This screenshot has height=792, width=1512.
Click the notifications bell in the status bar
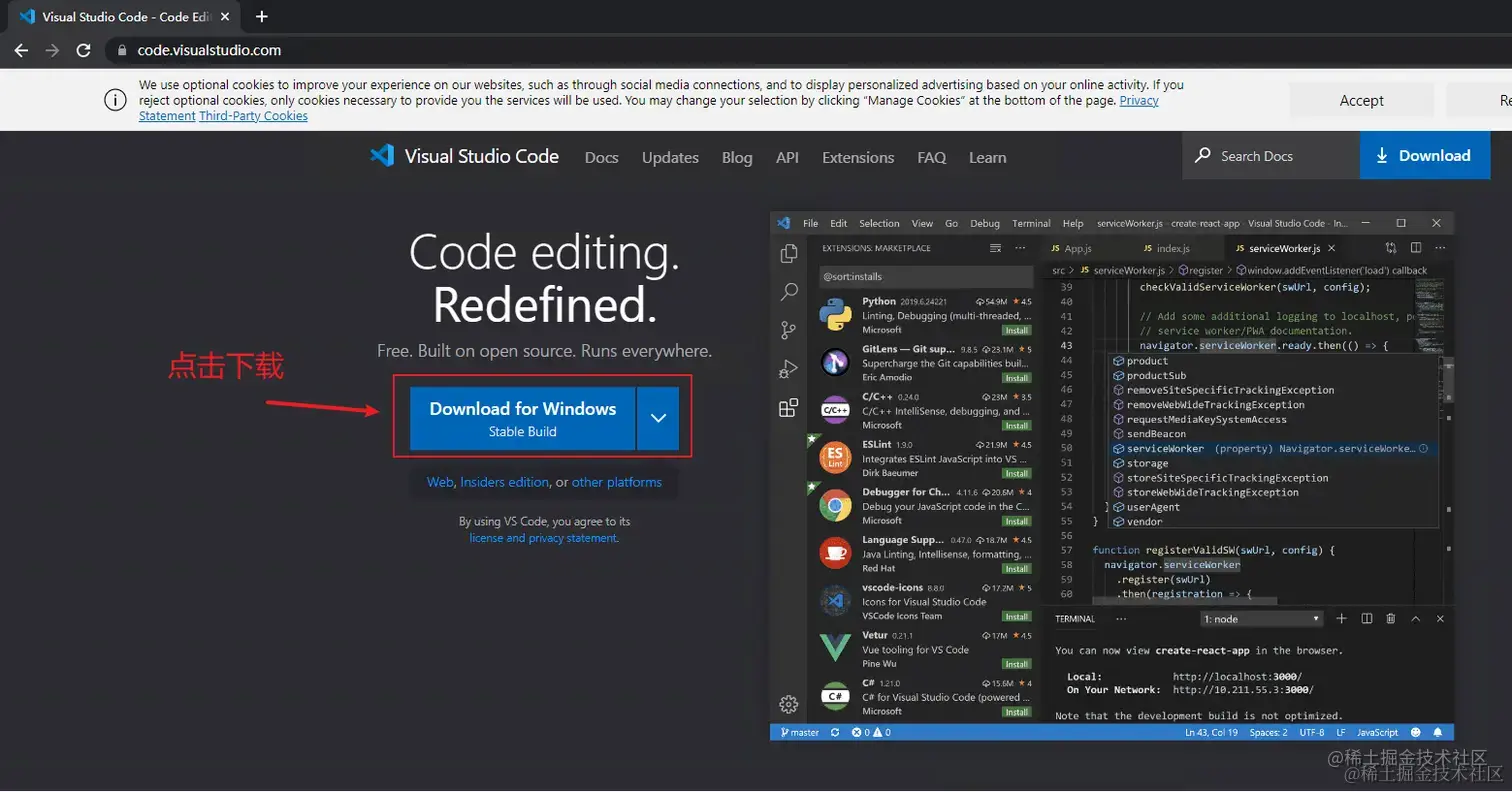(1437, 731)
